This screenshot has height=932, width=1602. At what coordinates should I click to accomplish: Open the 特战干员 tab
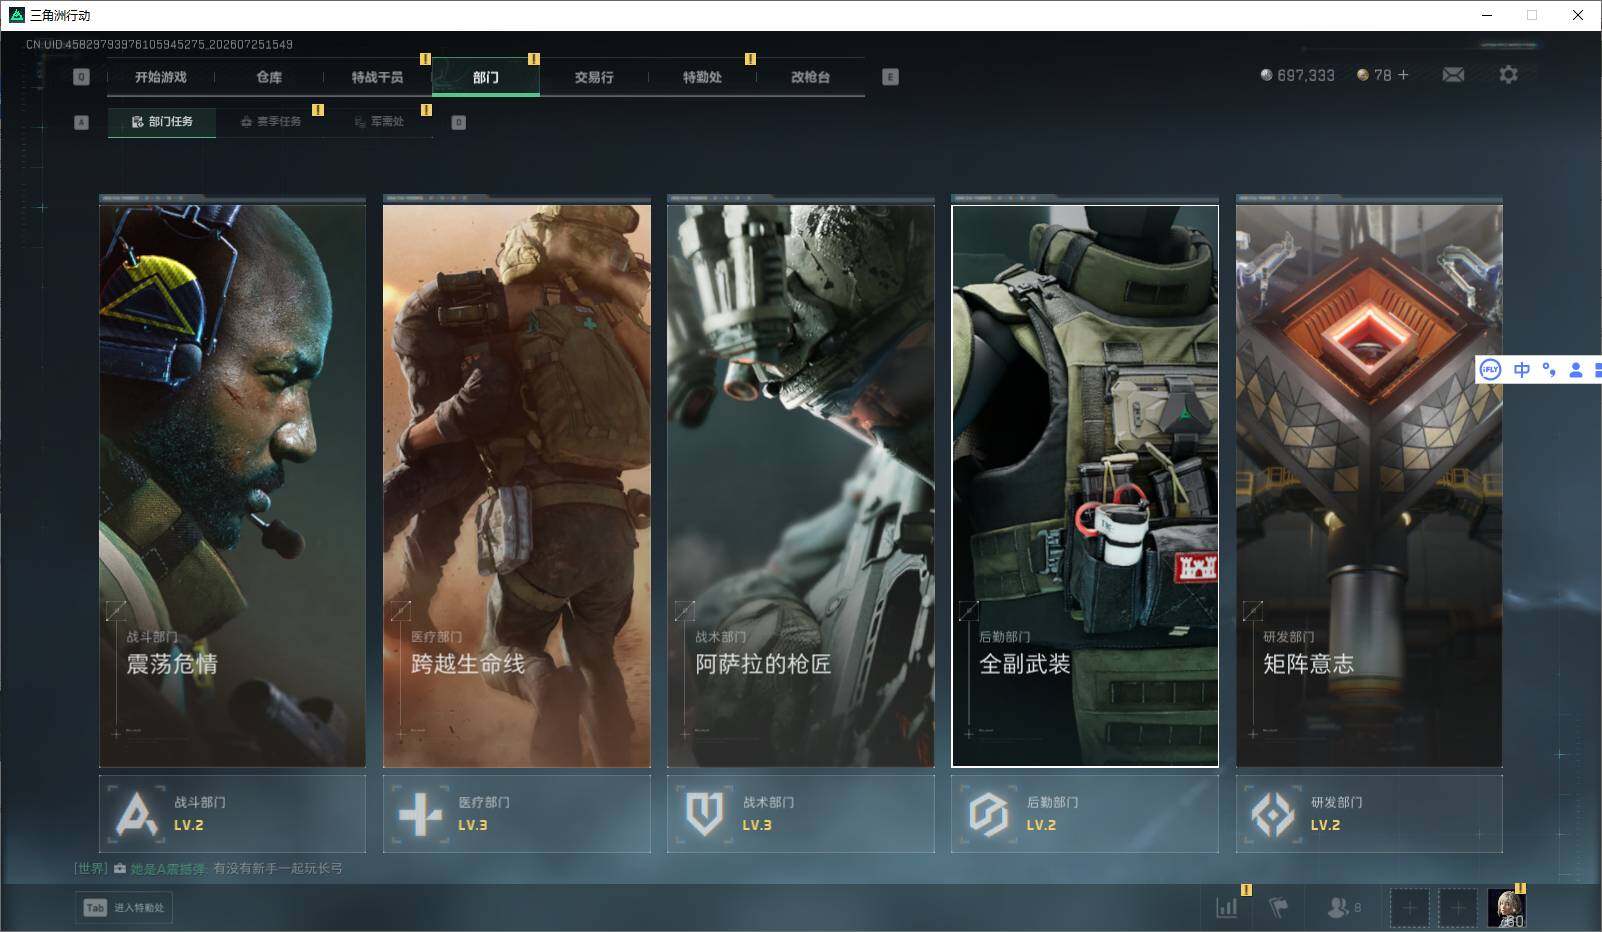(x=377, y=77)
